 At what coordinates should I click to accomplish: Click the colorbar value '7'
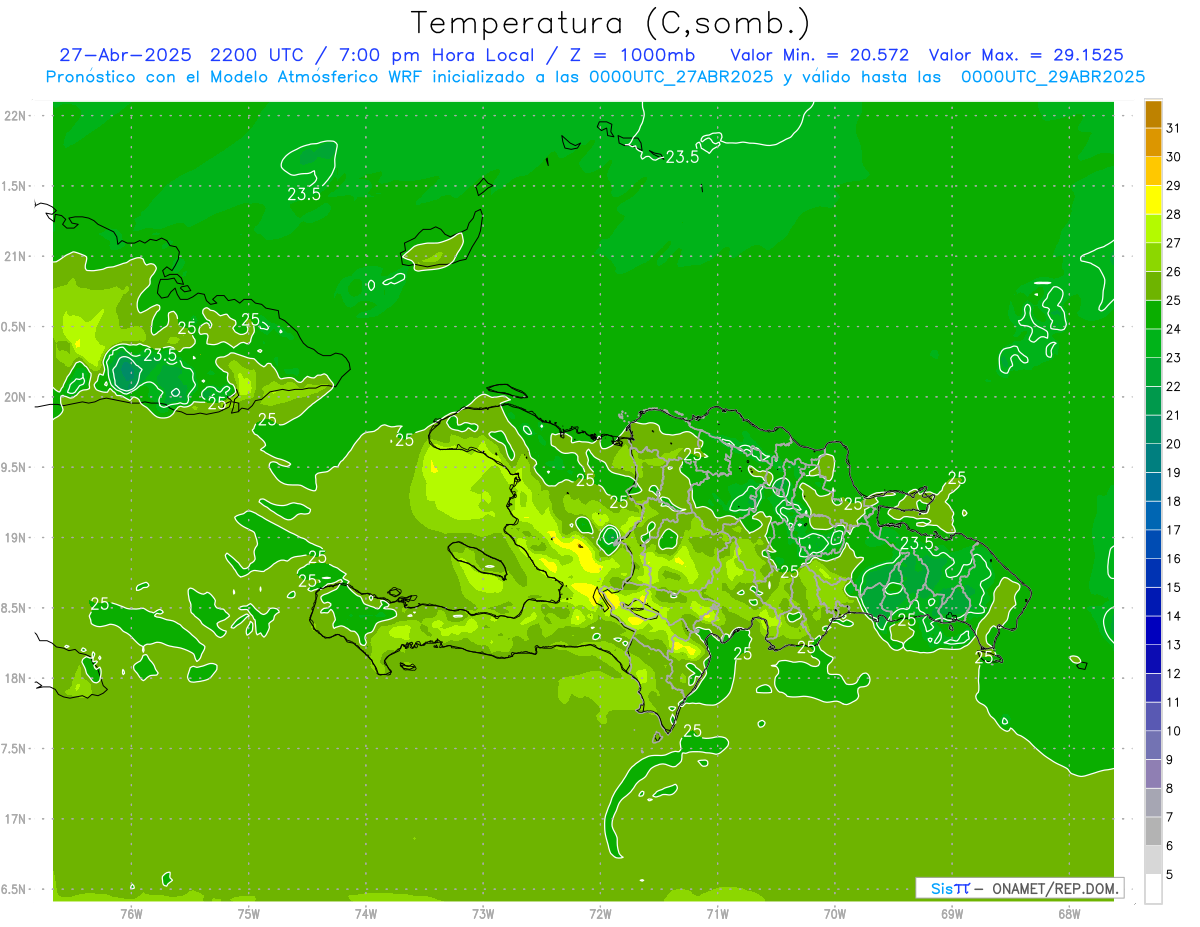pyautogui.click(x=1170, y=817)
